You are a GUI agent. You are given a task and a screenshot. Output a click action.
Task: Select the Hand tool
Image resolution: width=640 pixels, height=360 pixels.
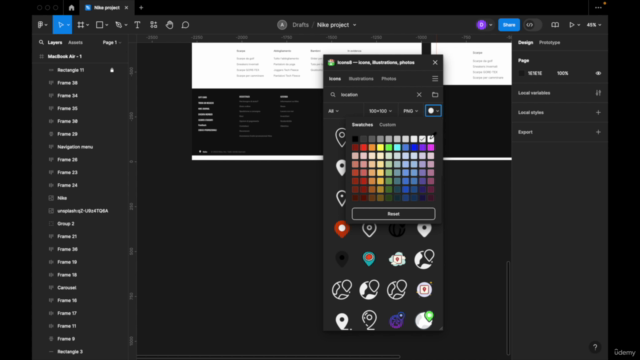click(x=169, y=25)
